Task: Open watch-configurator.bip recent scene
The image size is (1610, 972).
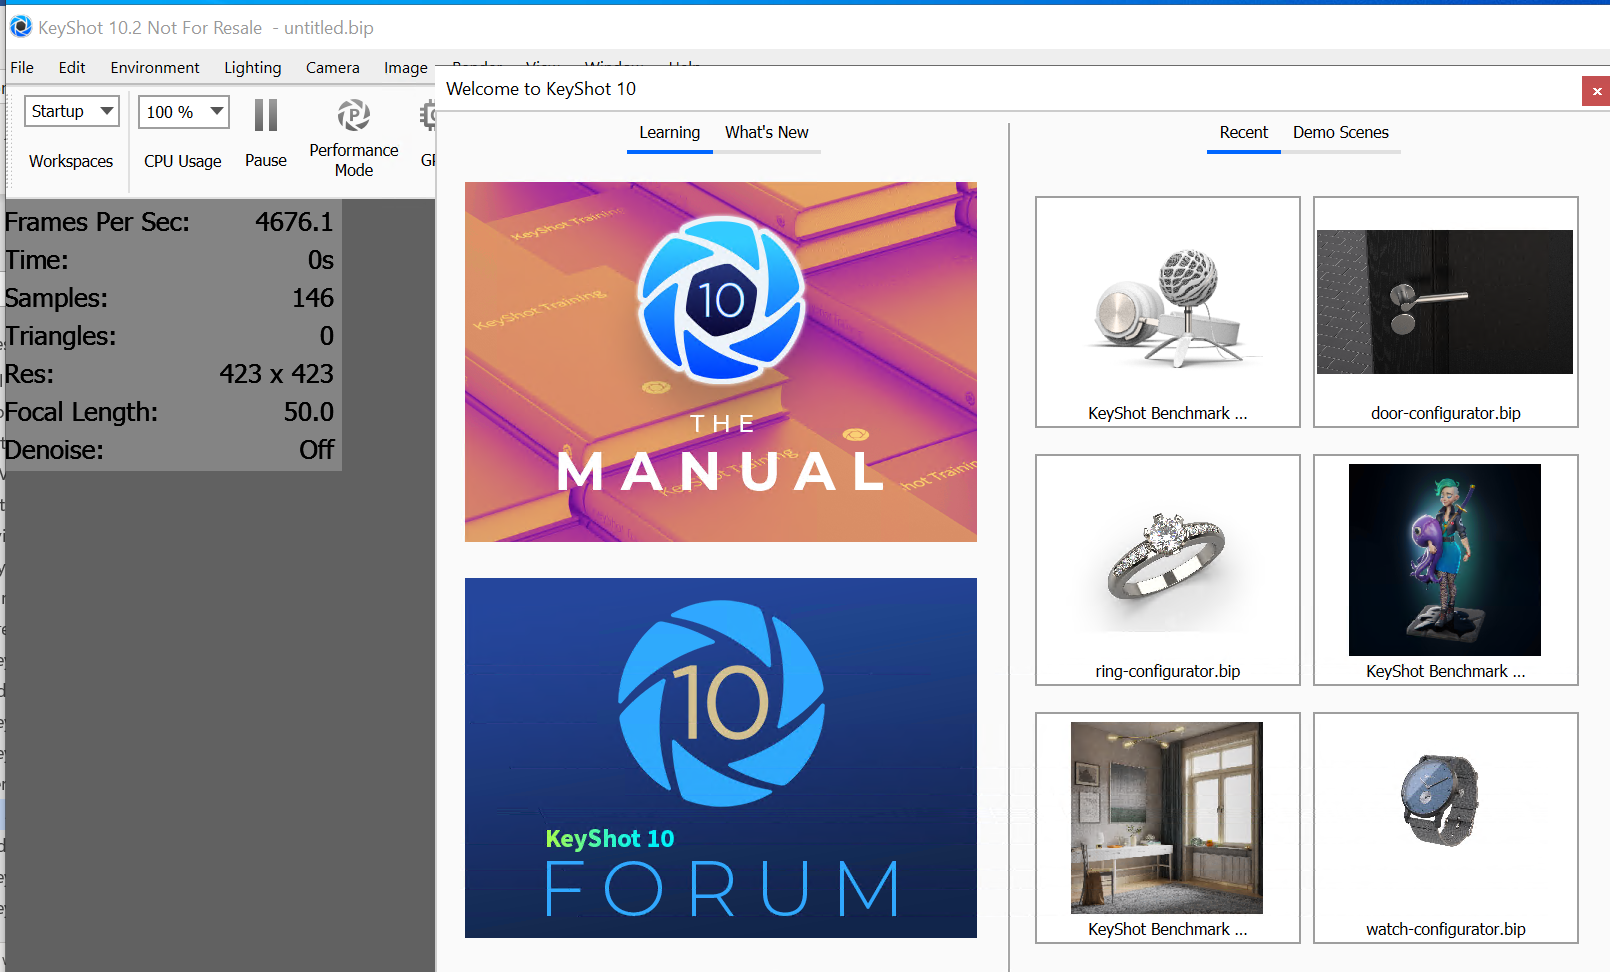Action: pos(1445,828)
